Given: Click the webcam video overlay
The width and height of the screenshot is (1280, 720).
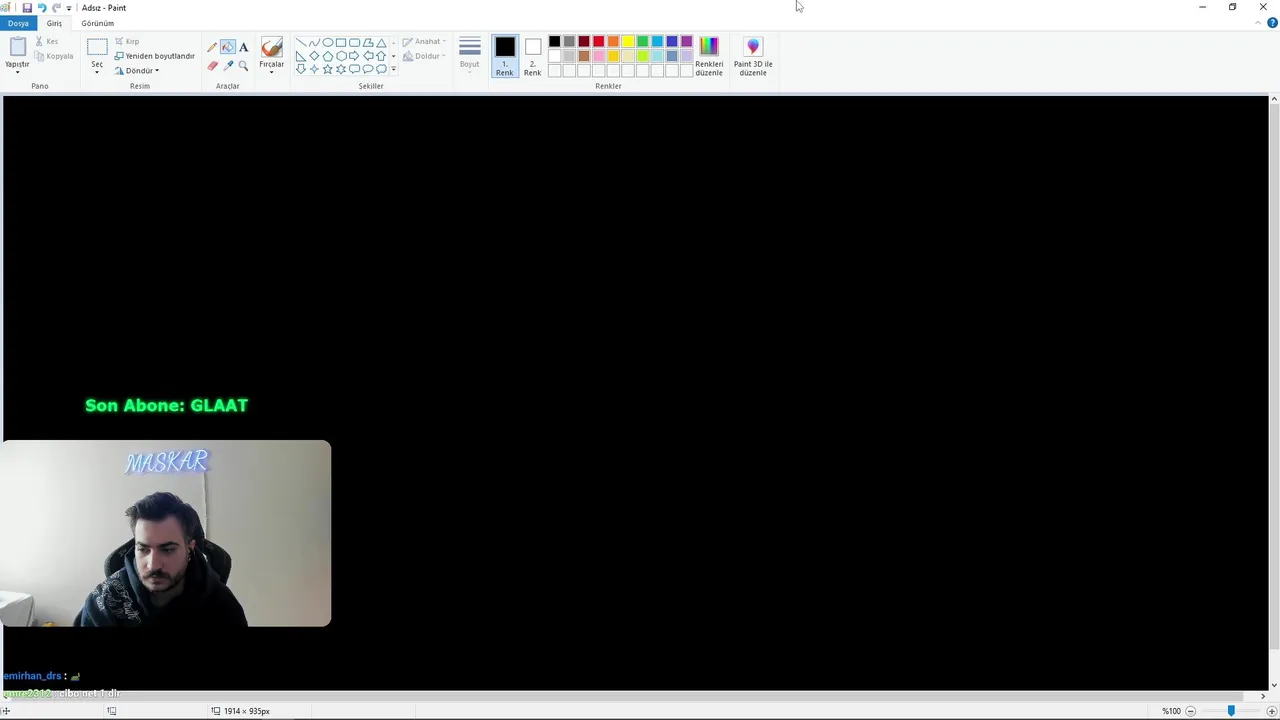Looking at the screenshot, I should coord(165,534).
